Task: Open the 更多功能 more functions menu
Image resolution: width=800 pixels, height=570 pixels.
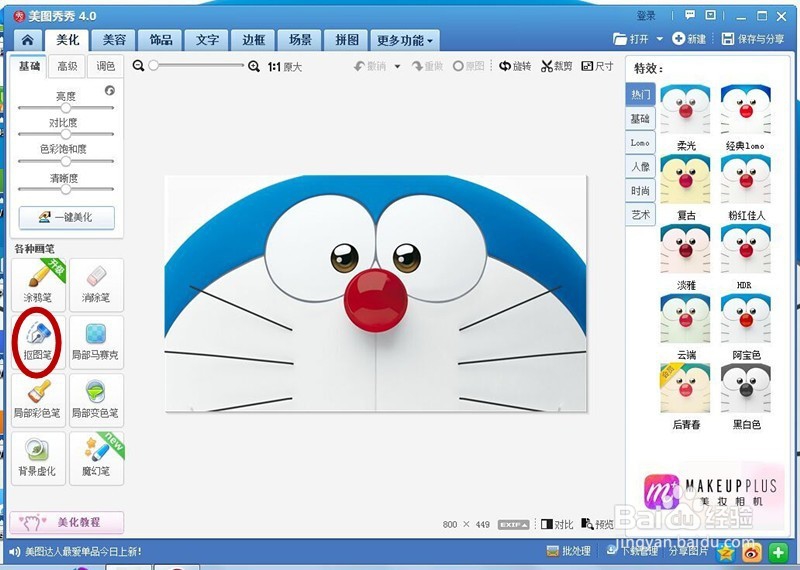Action: [x=405, y=40]
